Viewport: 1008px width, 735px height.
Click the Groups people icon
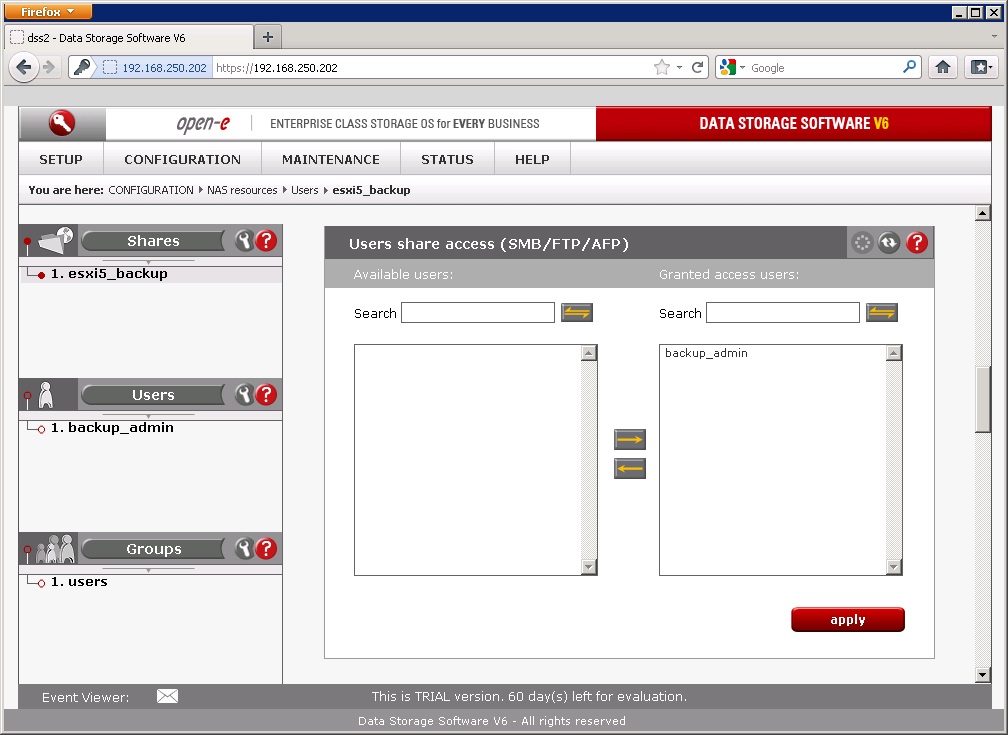(x=55, y=549)
